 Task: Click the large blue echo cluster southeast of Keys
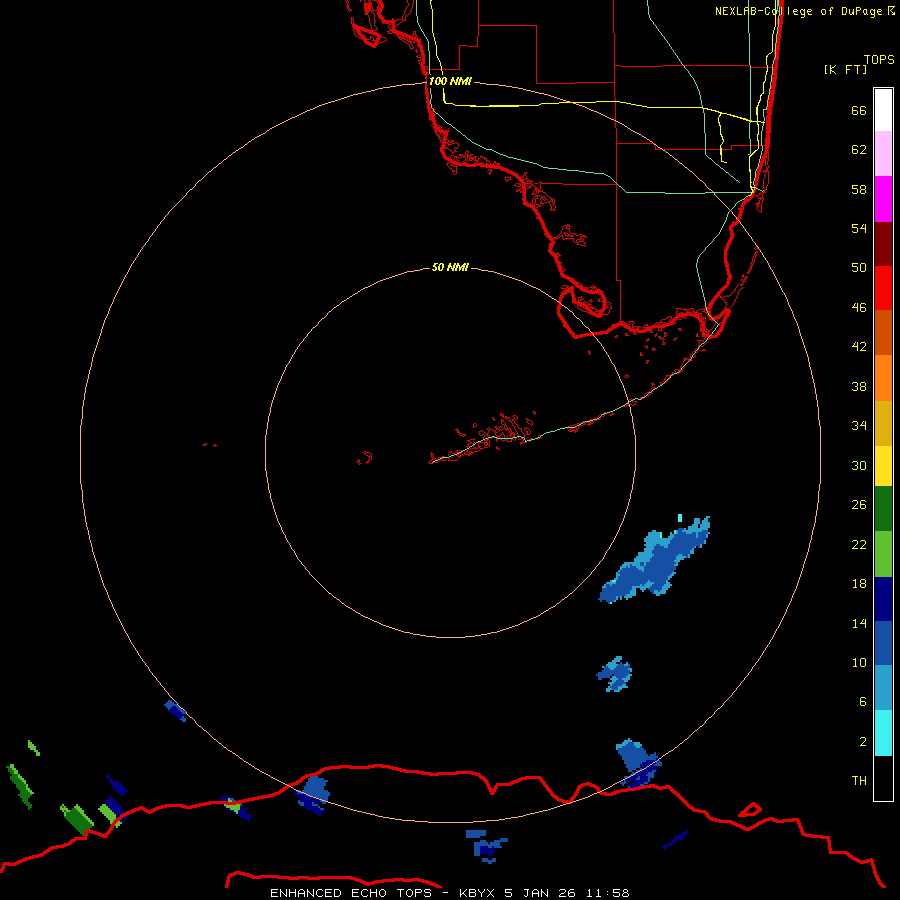click(654, 561)
